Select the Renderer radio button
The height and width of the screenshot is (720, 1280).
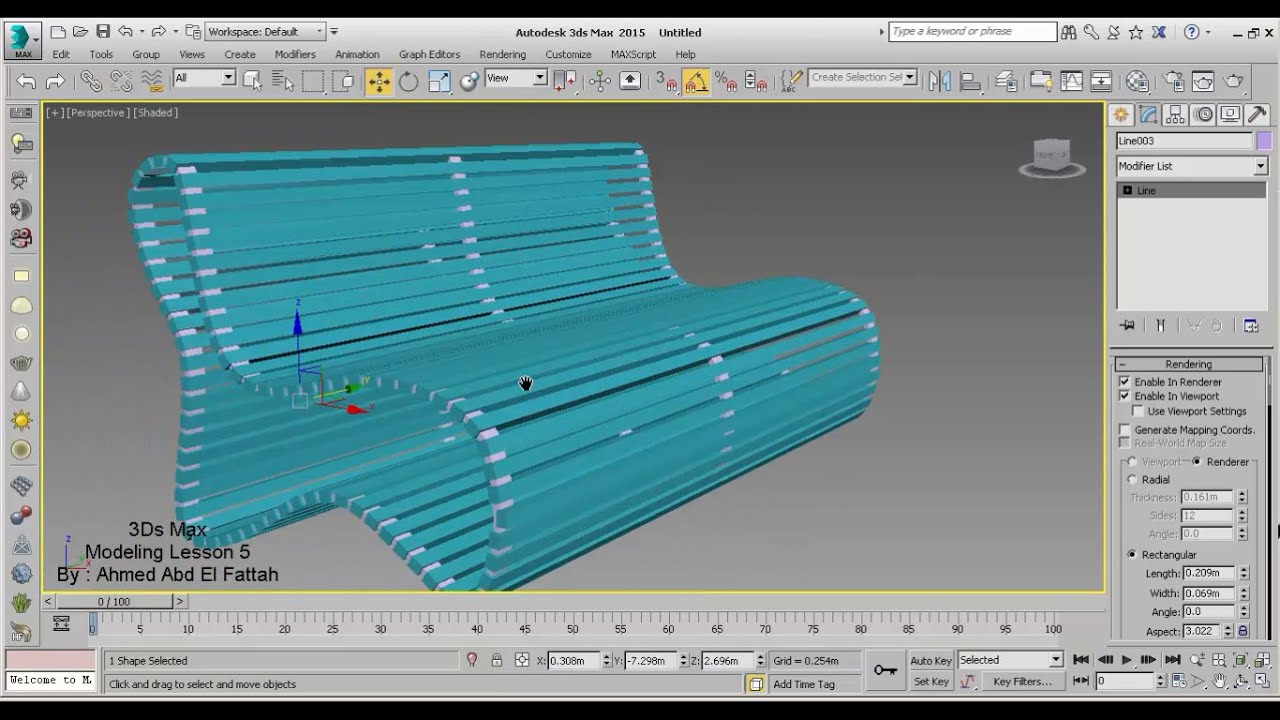pyautogui.click(x=1197, y=462)
